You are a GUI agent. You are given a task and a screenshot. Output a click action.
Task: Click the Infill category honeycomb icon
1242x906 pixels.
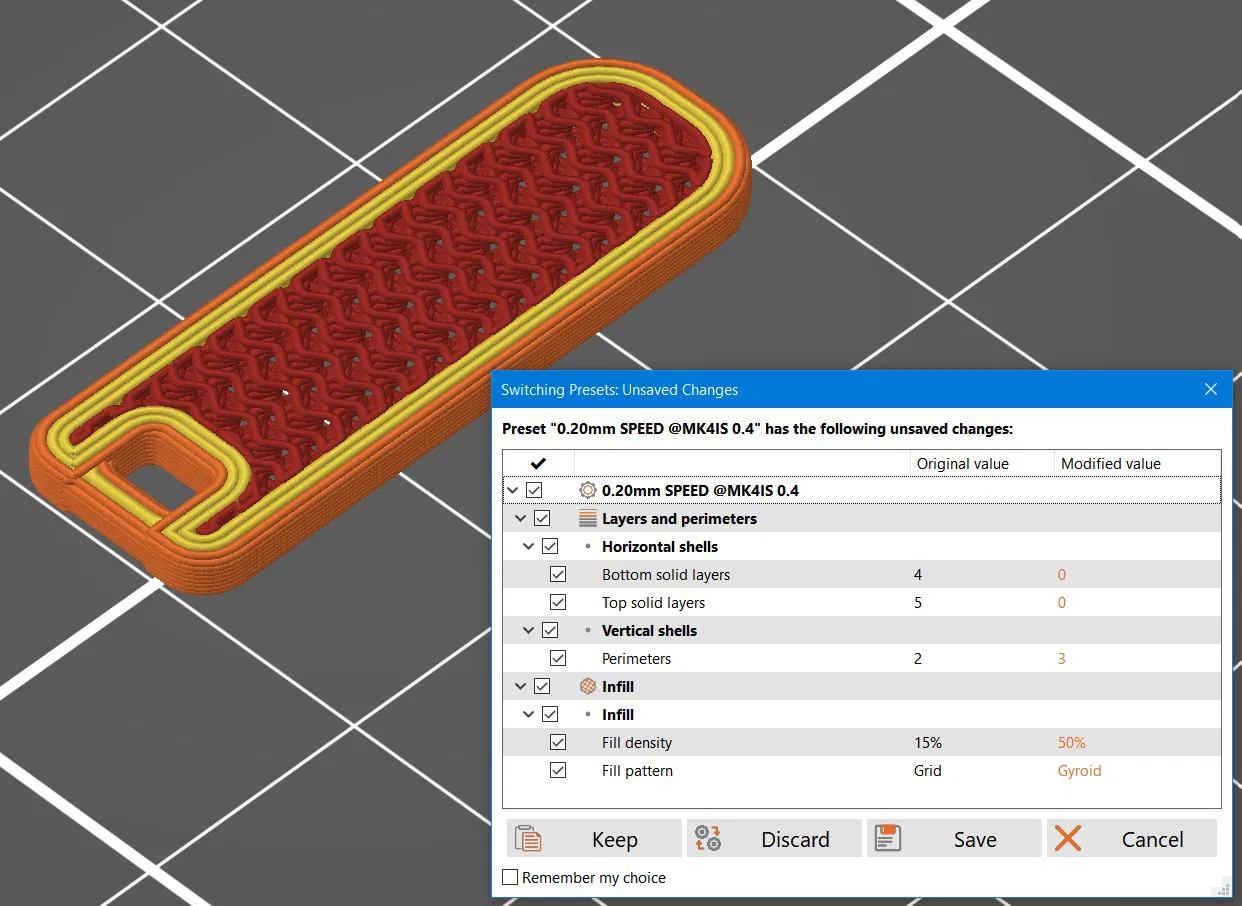click(588, 687)
